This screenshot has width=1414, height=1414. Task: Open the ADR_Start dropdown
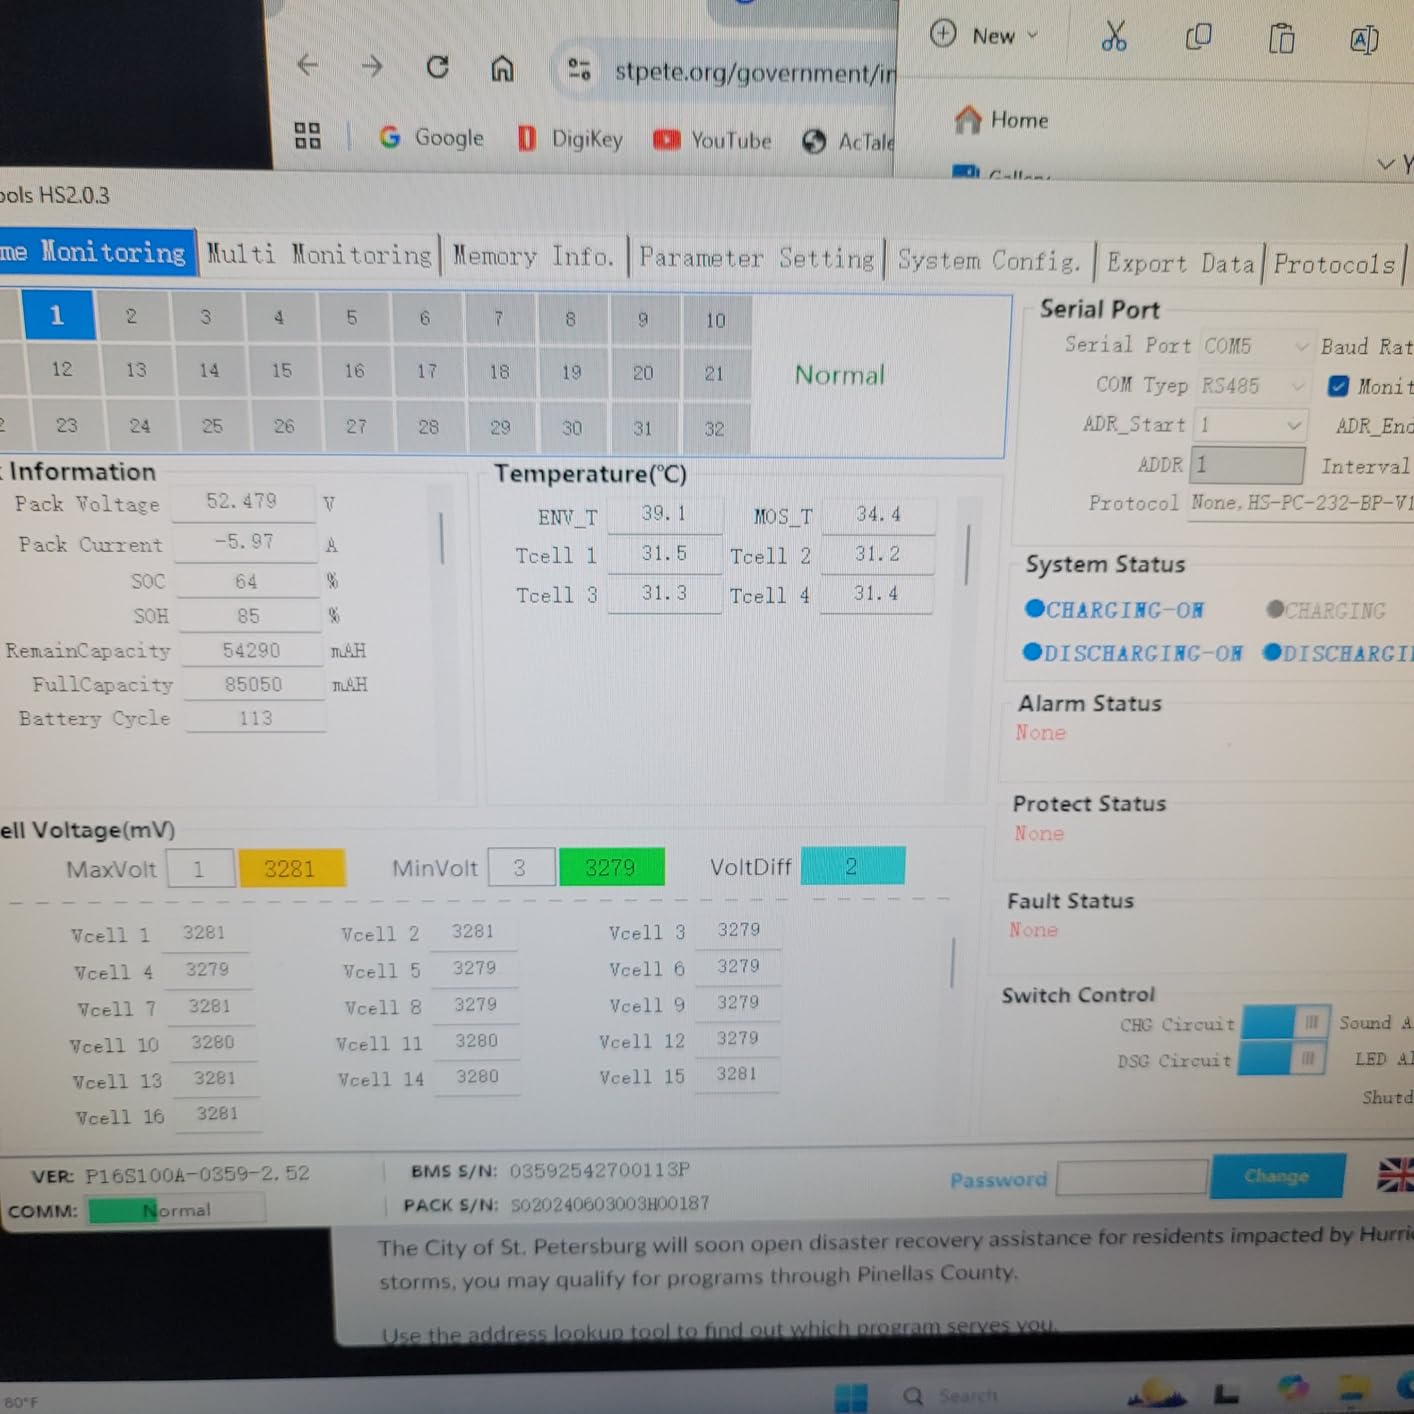[1250, 425]
